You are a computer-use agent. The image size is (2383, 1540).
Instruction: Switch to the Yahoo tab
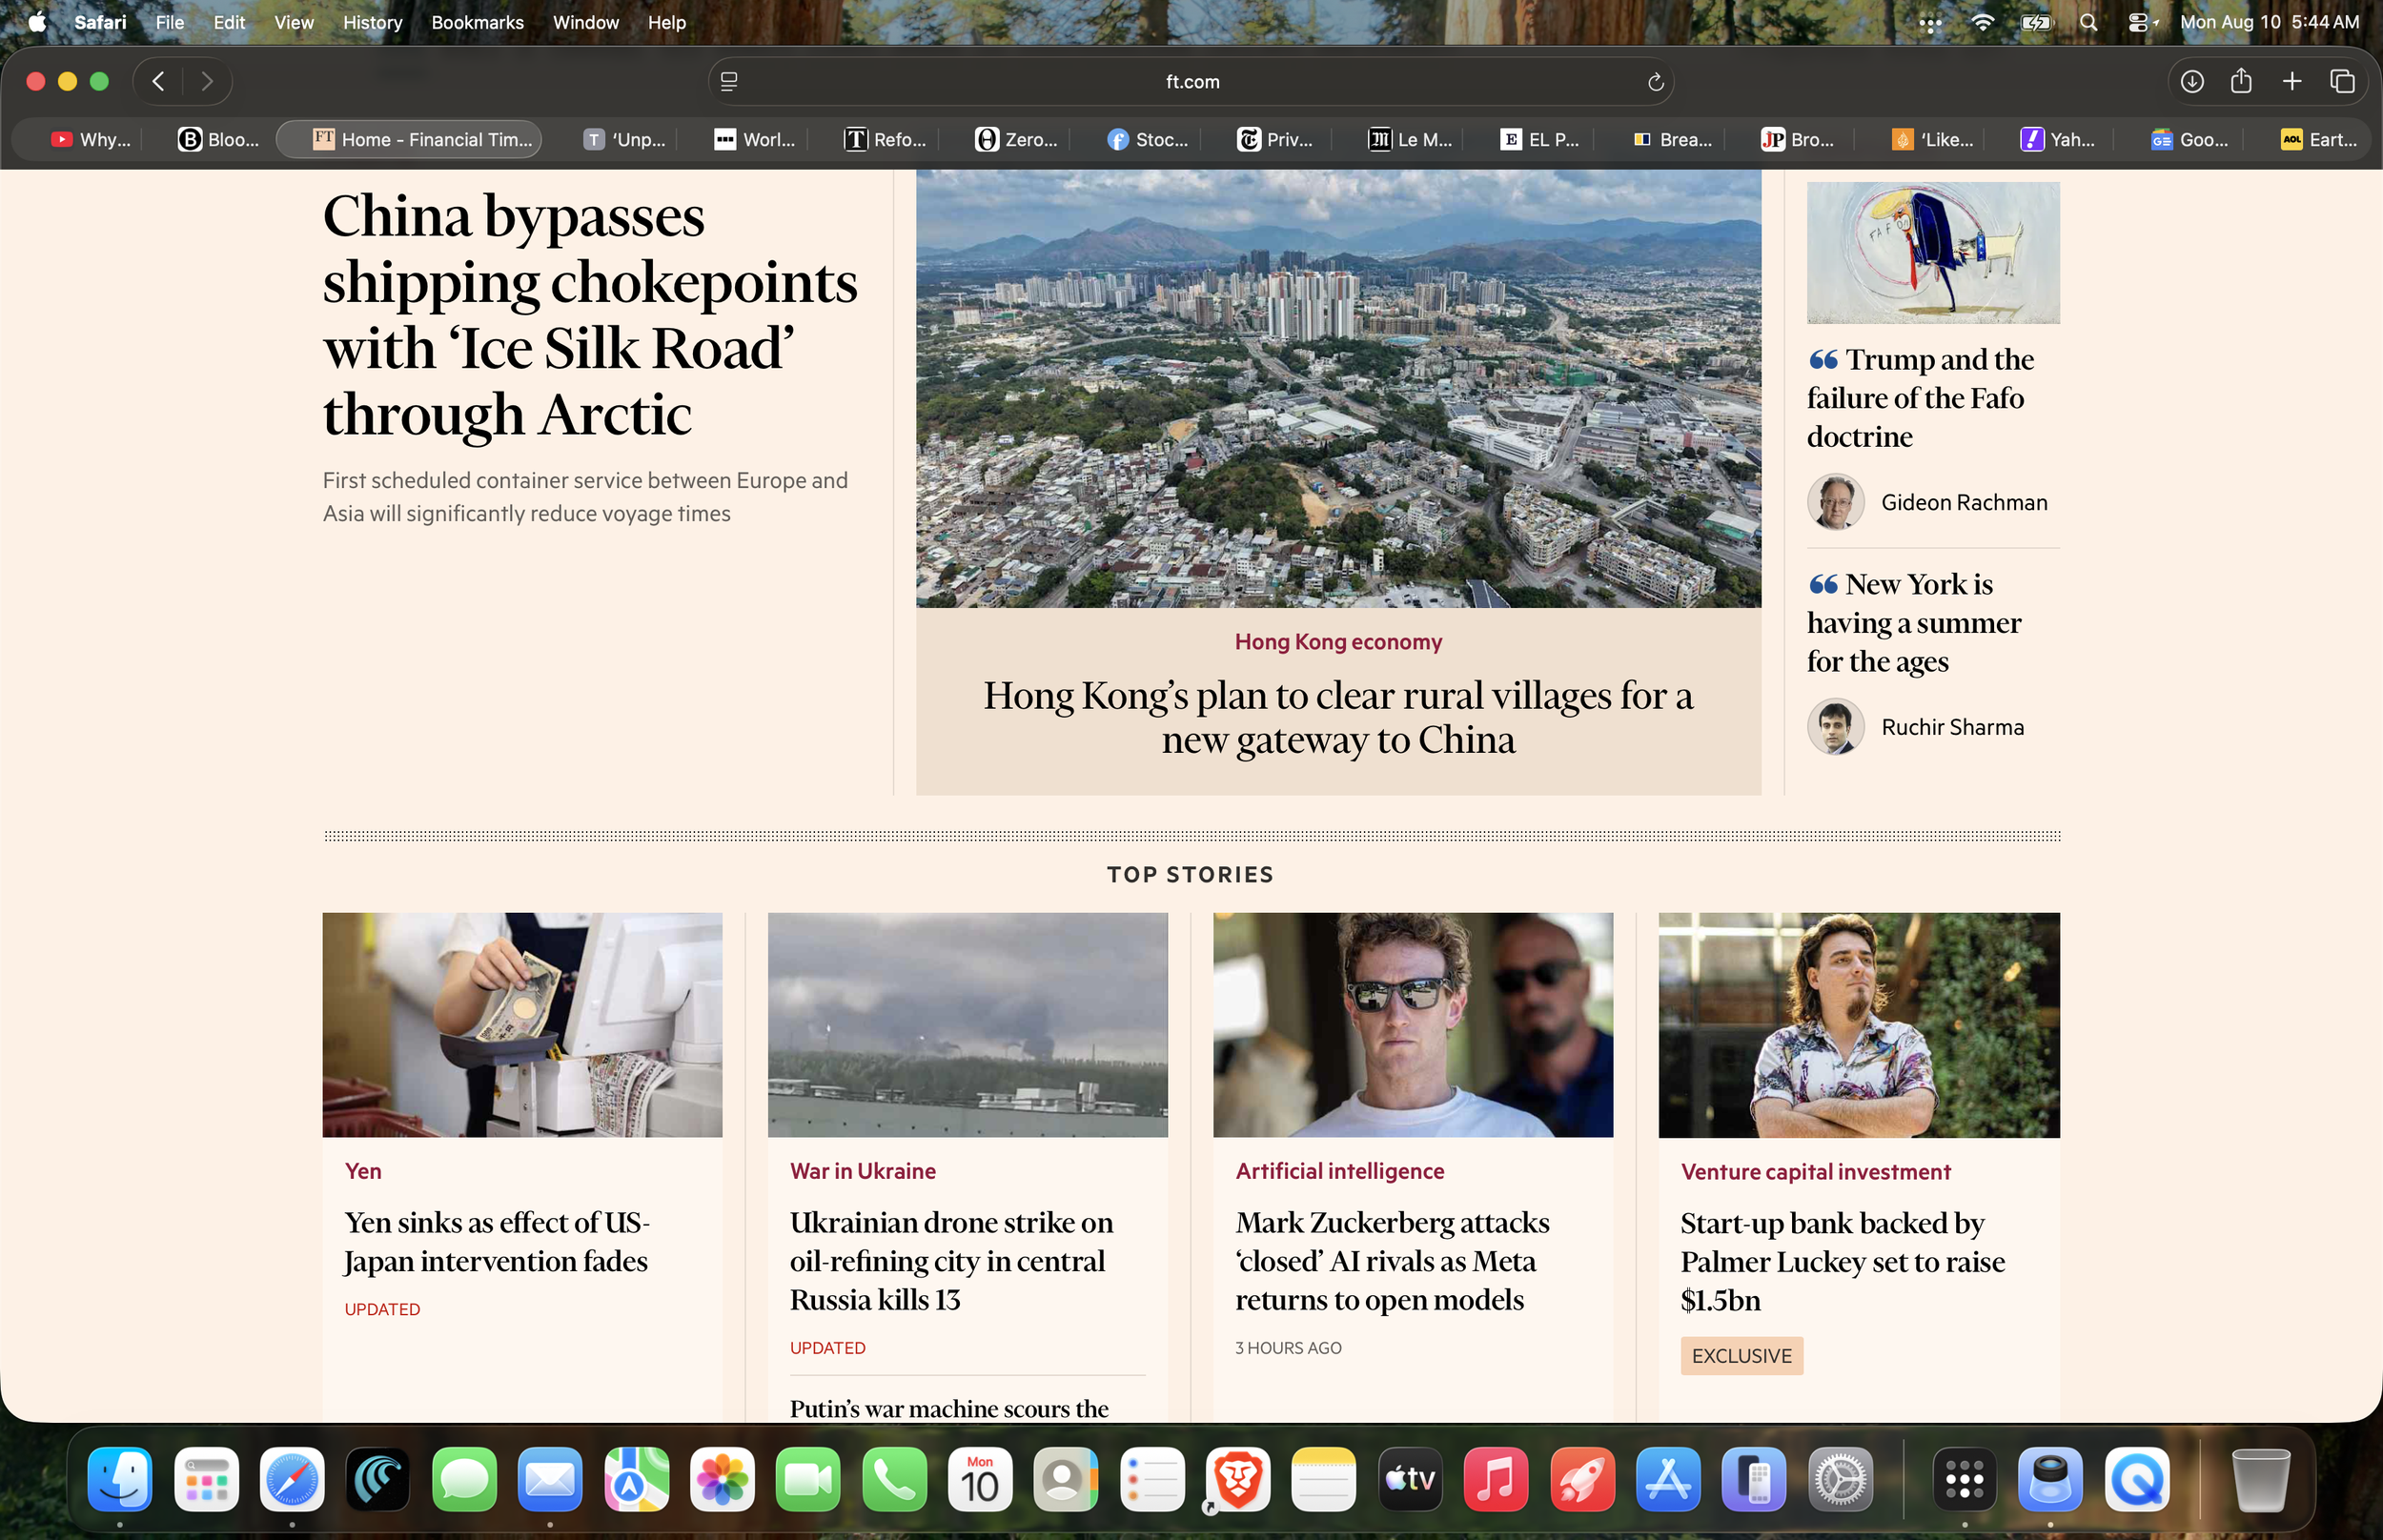(x=2060, y=139)
